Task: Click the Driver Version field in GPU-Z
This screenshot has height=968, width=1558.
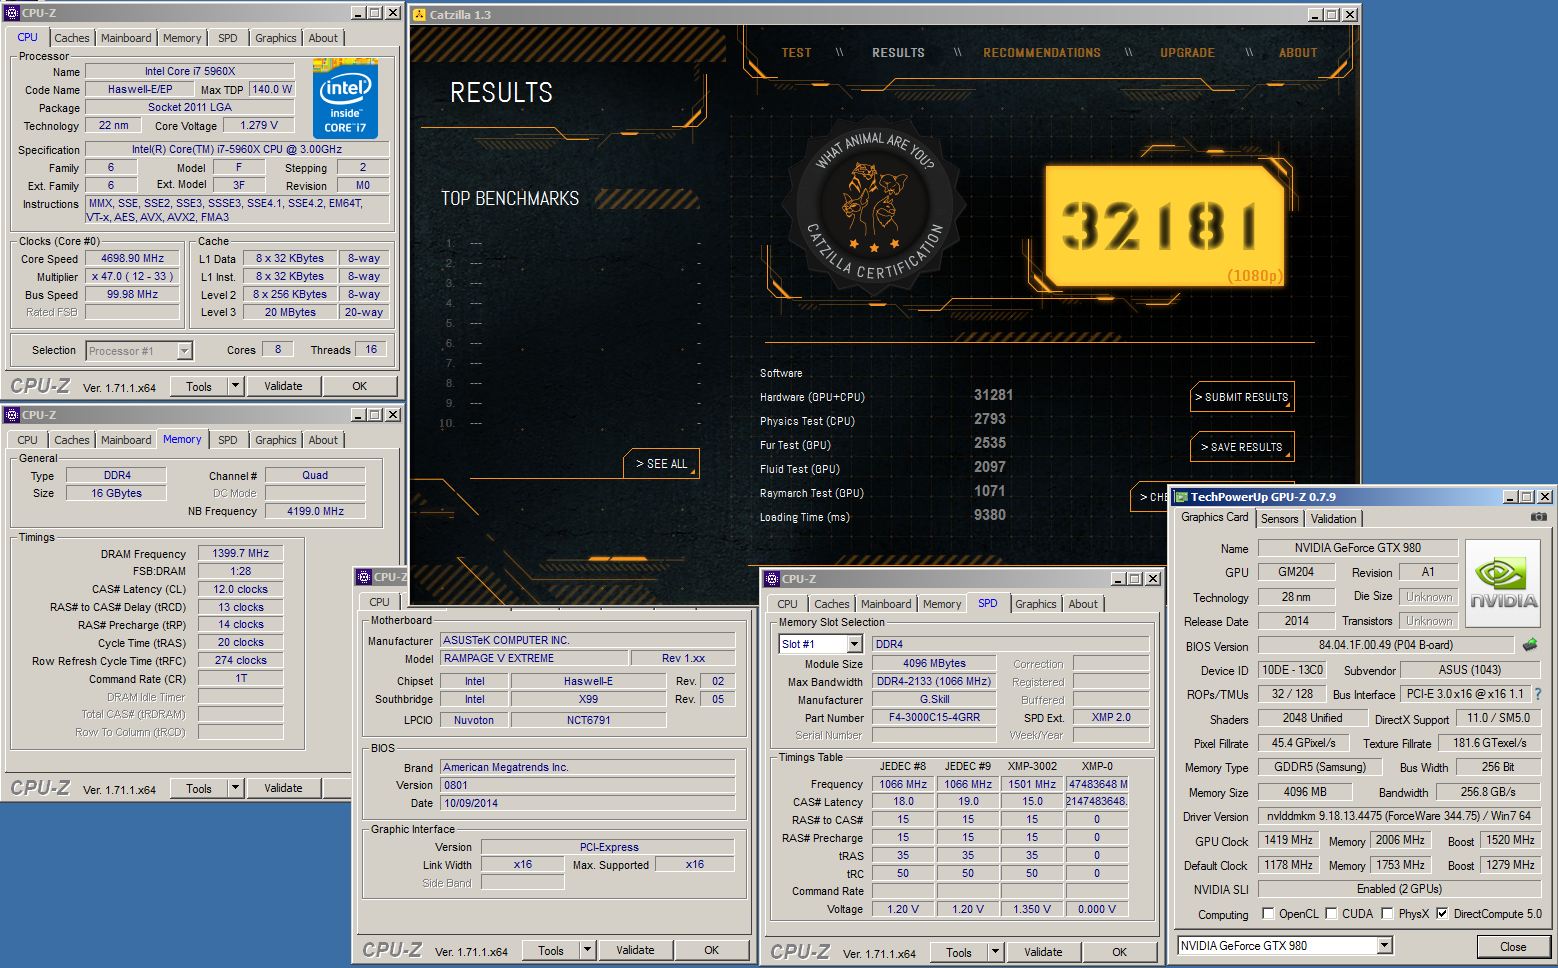Action: [x=1398, y=816]
